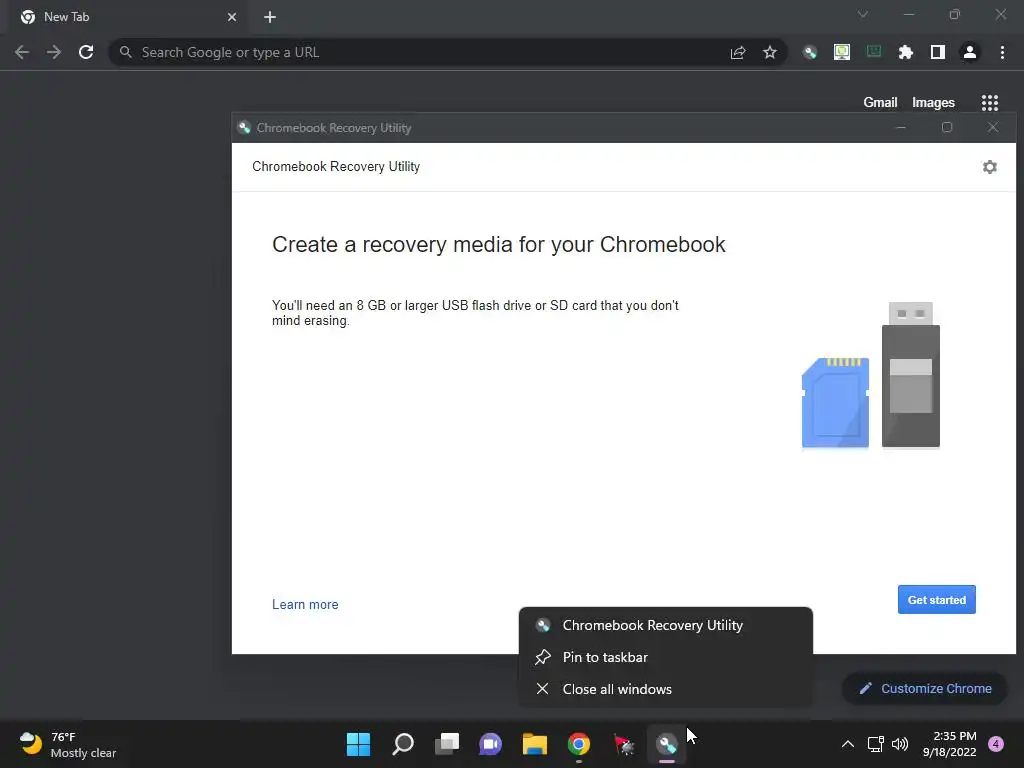The width and height of the screenshot is (1024, 768).
Task: Click the Get started button
Action: pyautogui.click(x=936, y=600)
